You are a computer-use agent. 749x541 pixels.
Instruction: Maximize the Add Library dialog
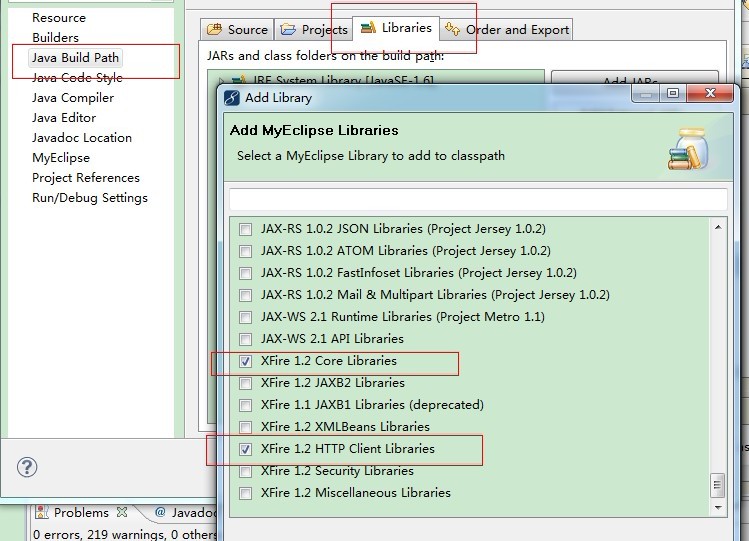tap(673, 93)
